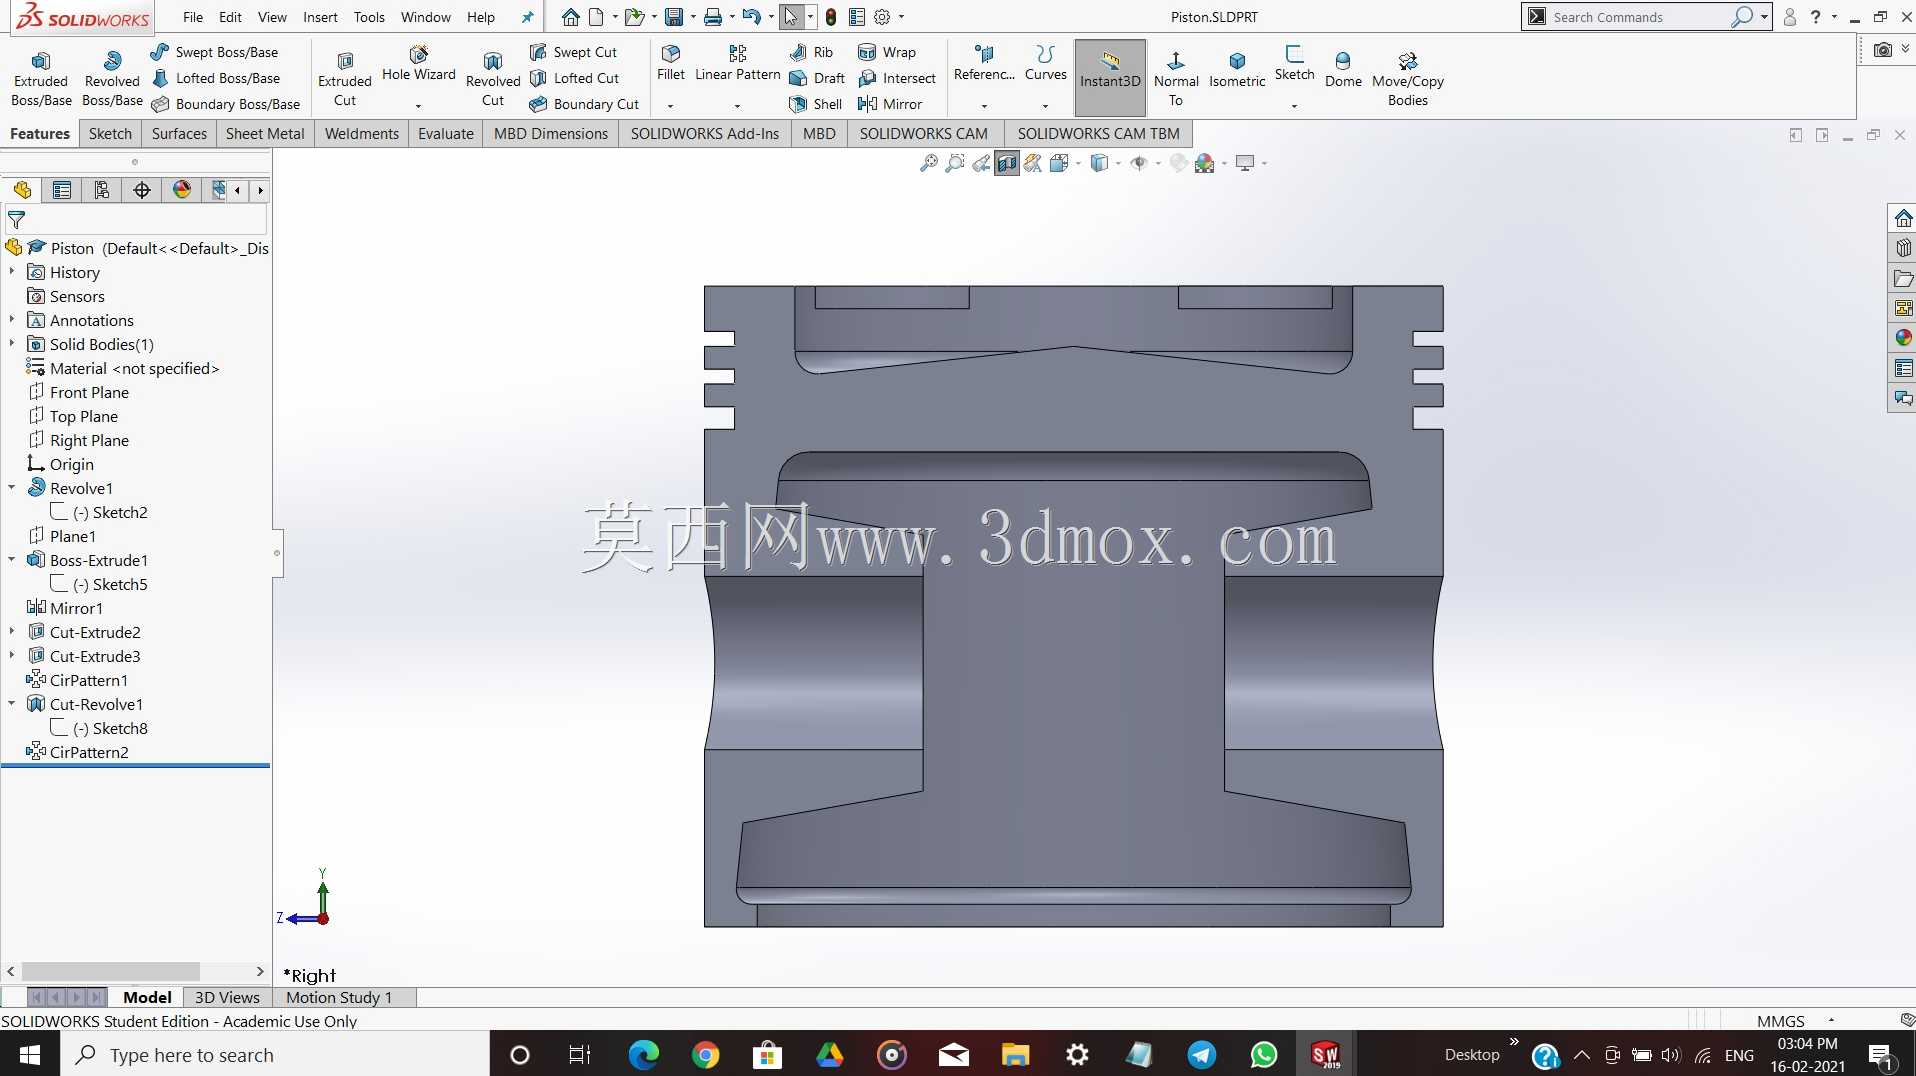The height and width of the screenshot is (1076, 1916).
Task: Open the Reference Geometry tool
Action: [x=984, y=63]
